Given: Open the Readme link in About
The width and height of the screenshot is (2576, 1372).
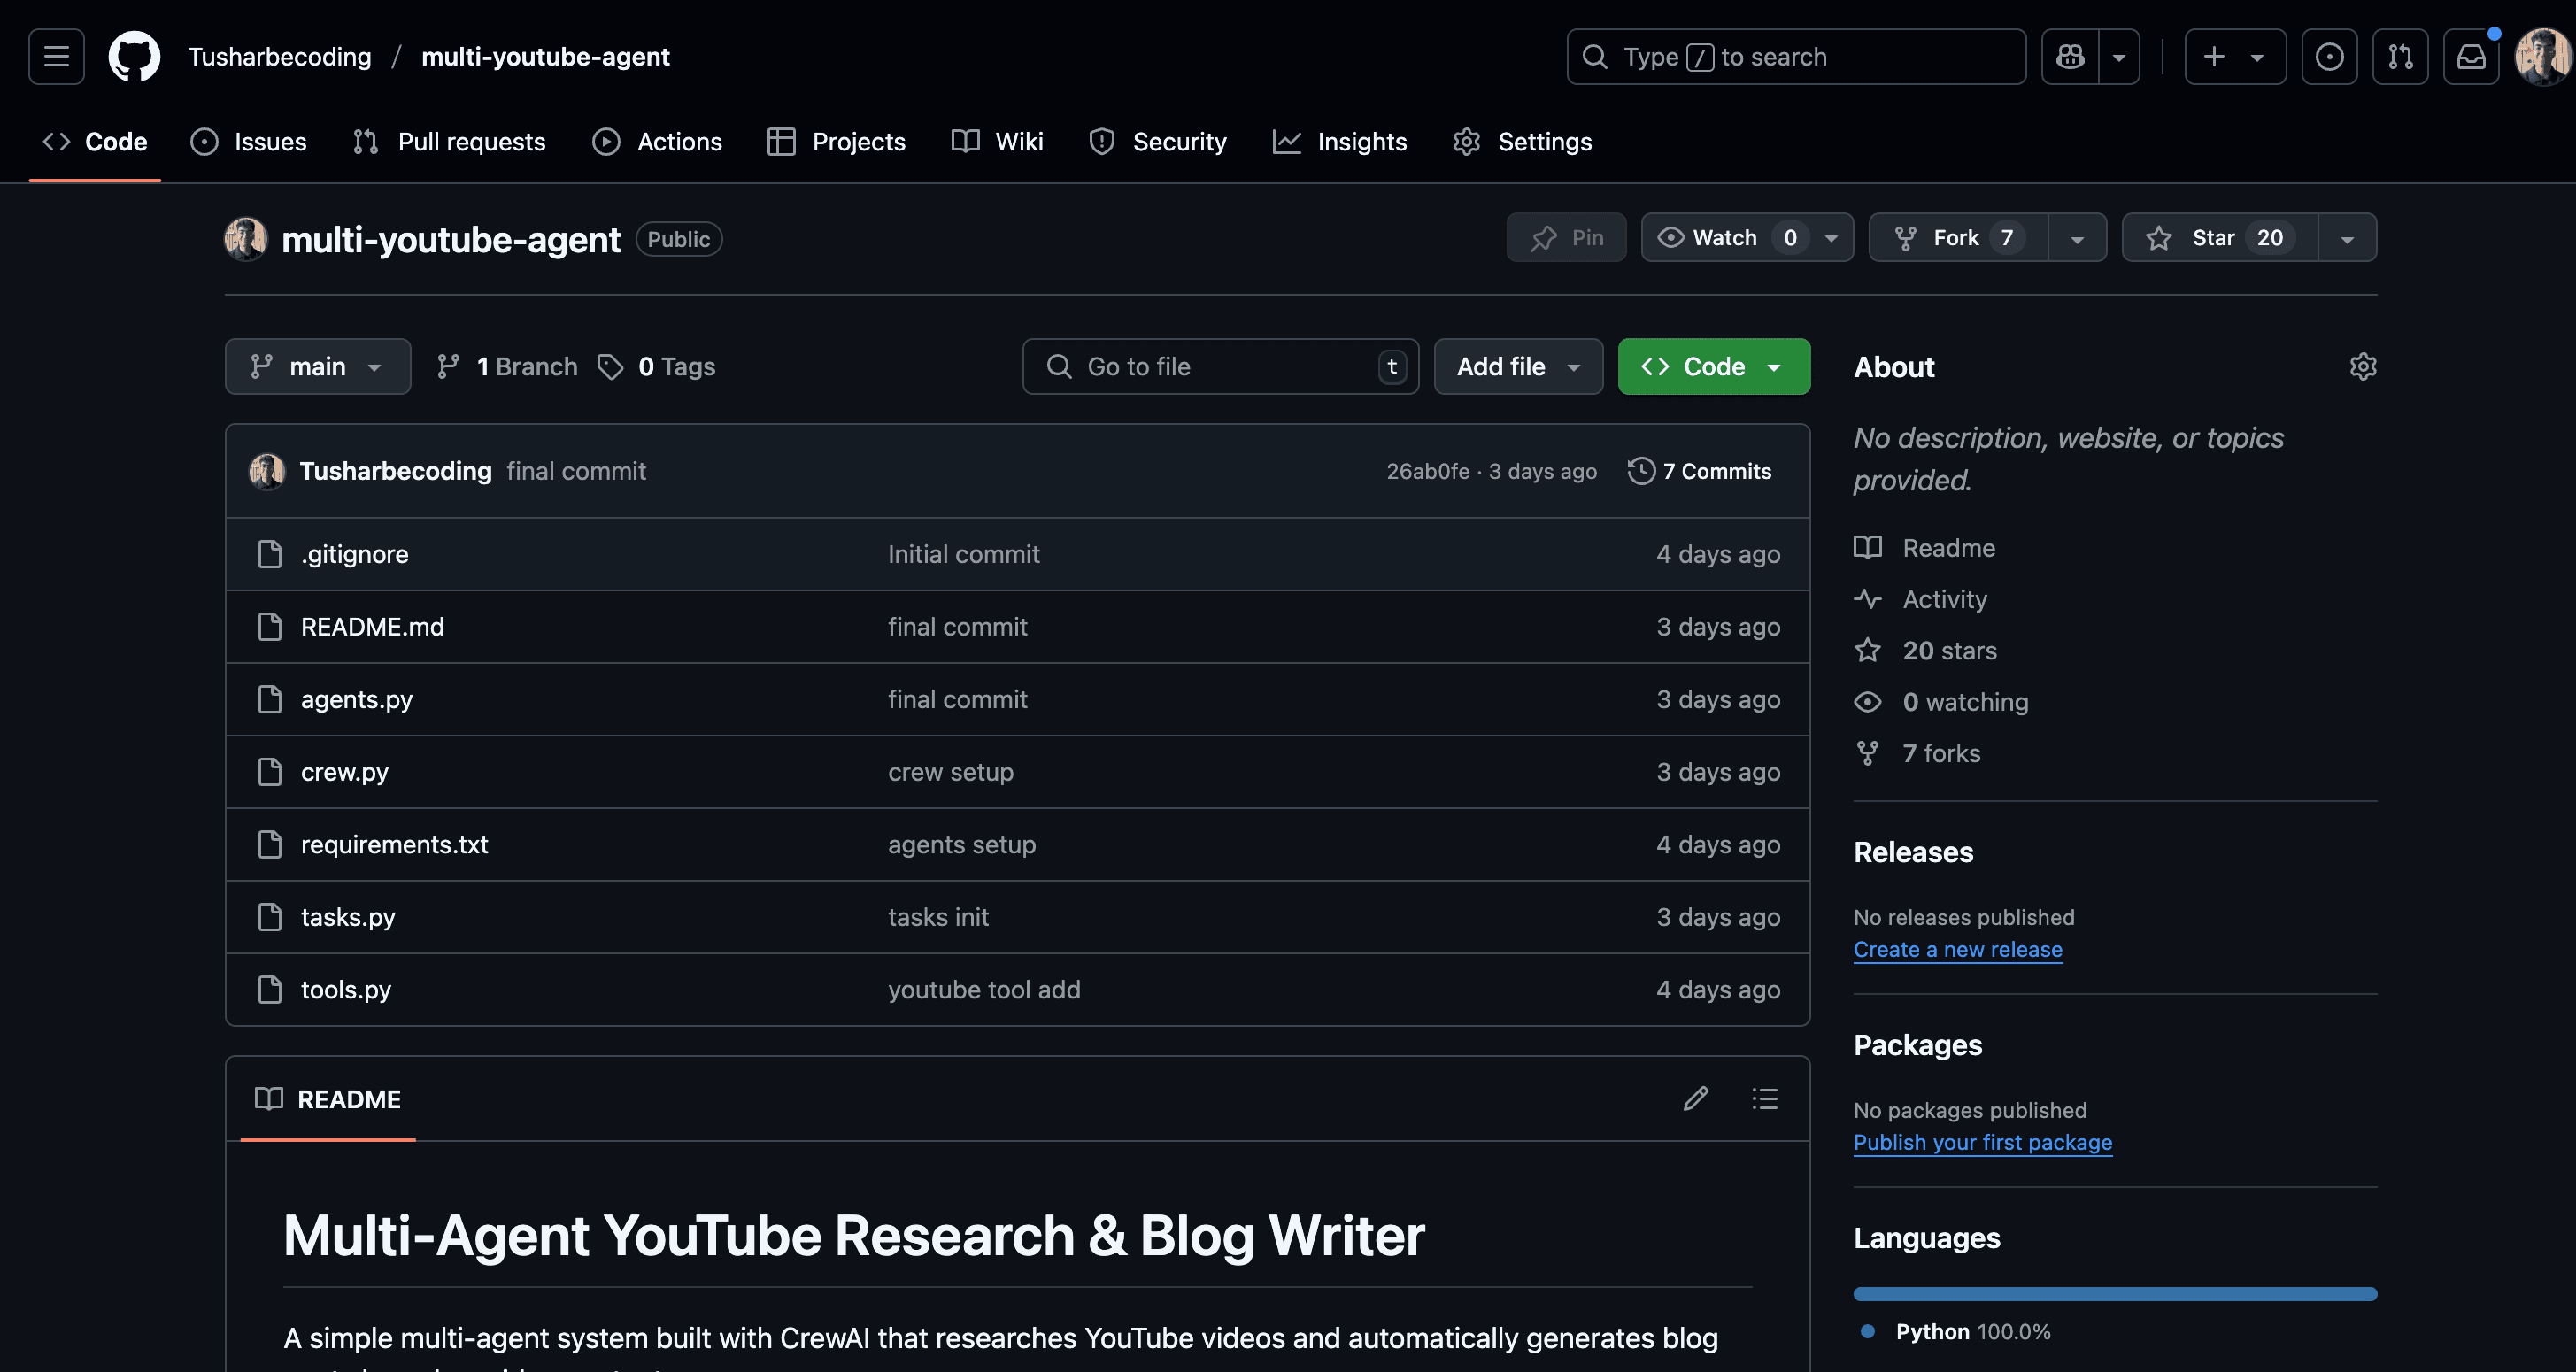Looking at the screenshot, I should pos(1924,548).
